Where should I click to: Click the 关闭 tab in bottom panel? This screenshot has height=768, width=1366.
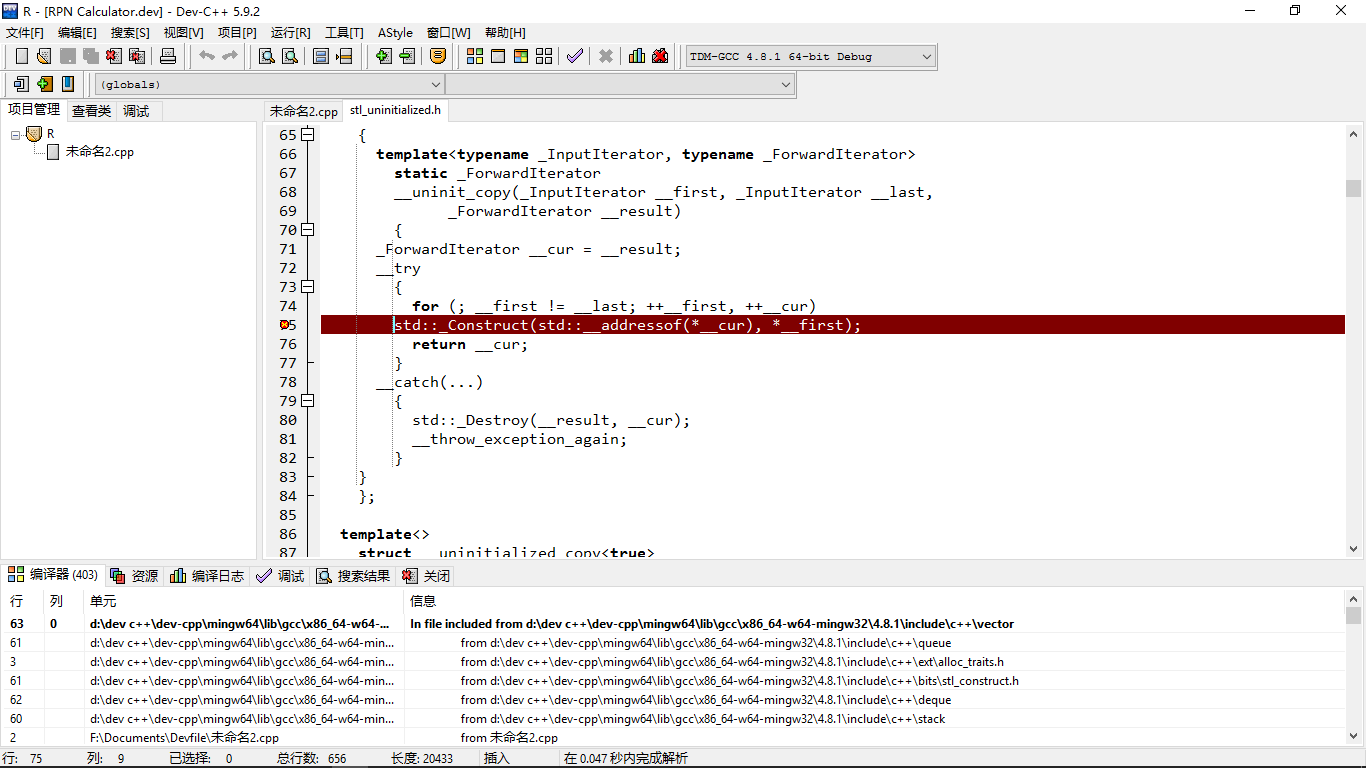pyautogui.click(x=426, y=576)
